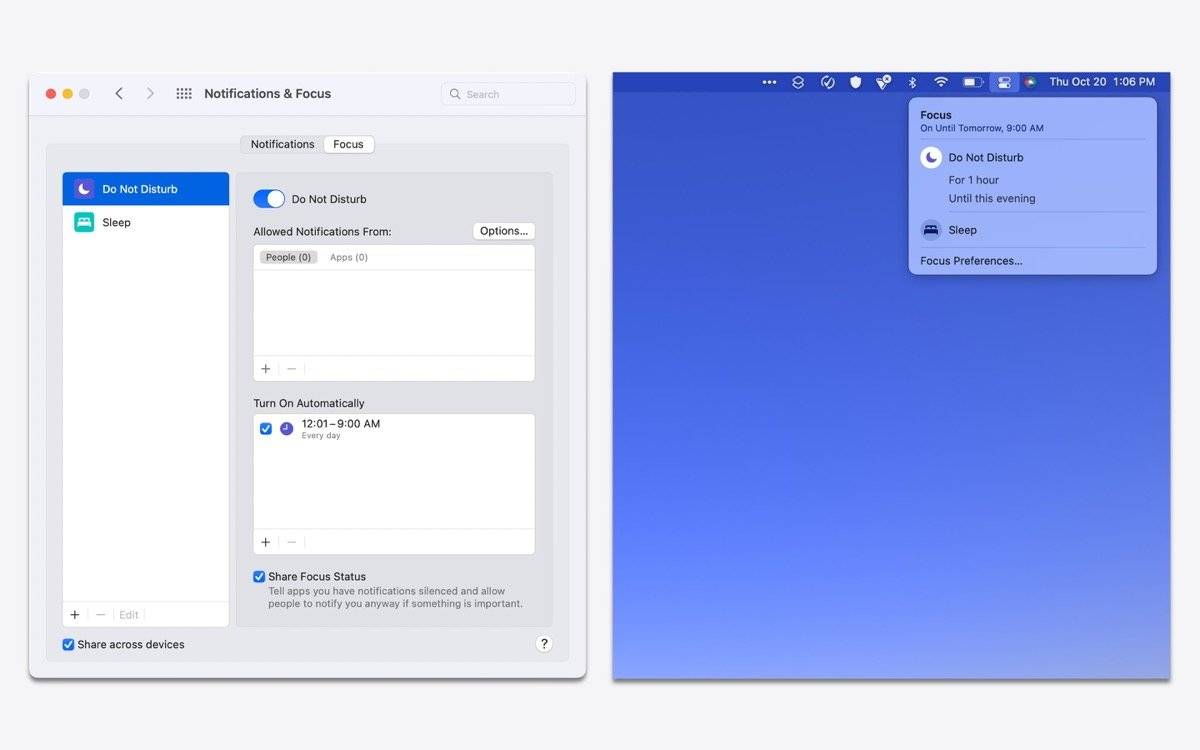Click the Sleep focus icon in Focus menu
The image size is (1200, 750).
click(x=931, y=230)
